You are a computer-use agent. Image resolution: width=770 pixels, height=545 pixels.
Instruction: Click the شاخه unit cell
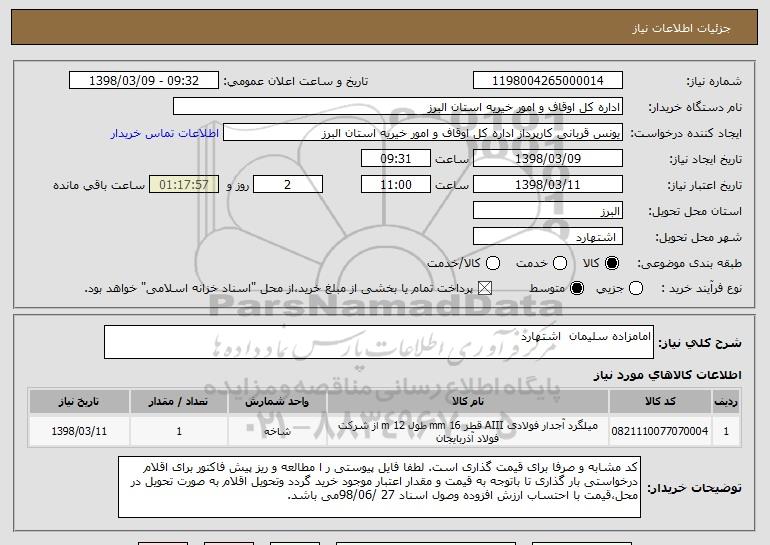tap(277, 431)
